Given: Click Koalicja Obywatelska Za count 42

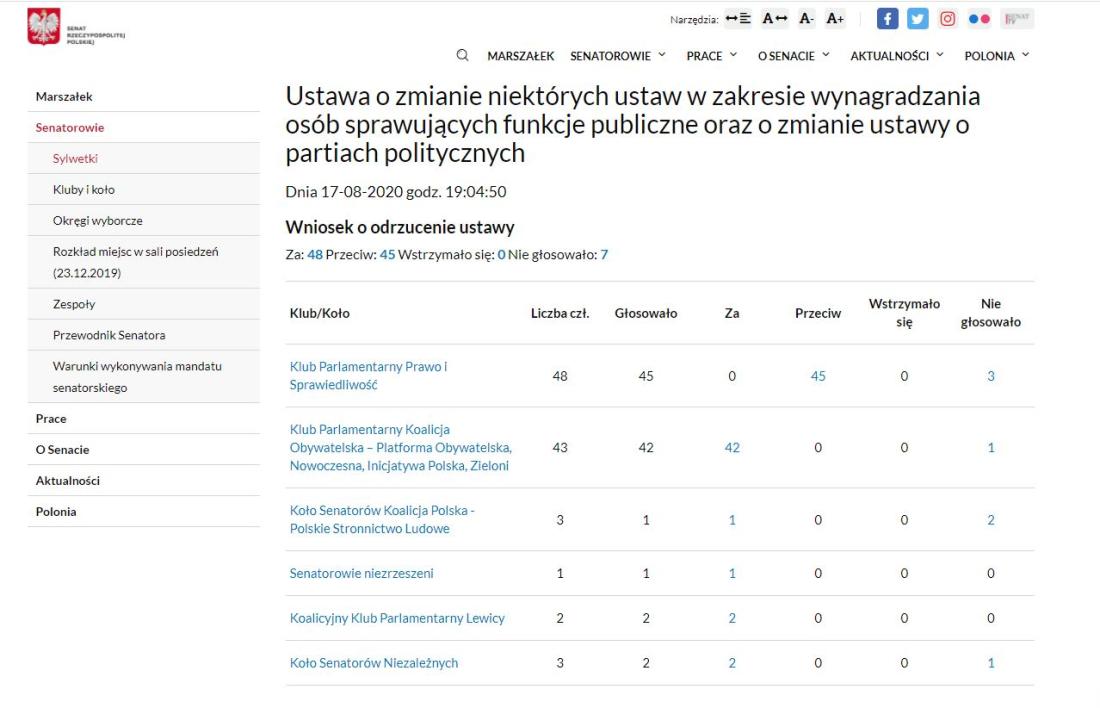Looking at the screenshot, I should (x=732, y=448).
